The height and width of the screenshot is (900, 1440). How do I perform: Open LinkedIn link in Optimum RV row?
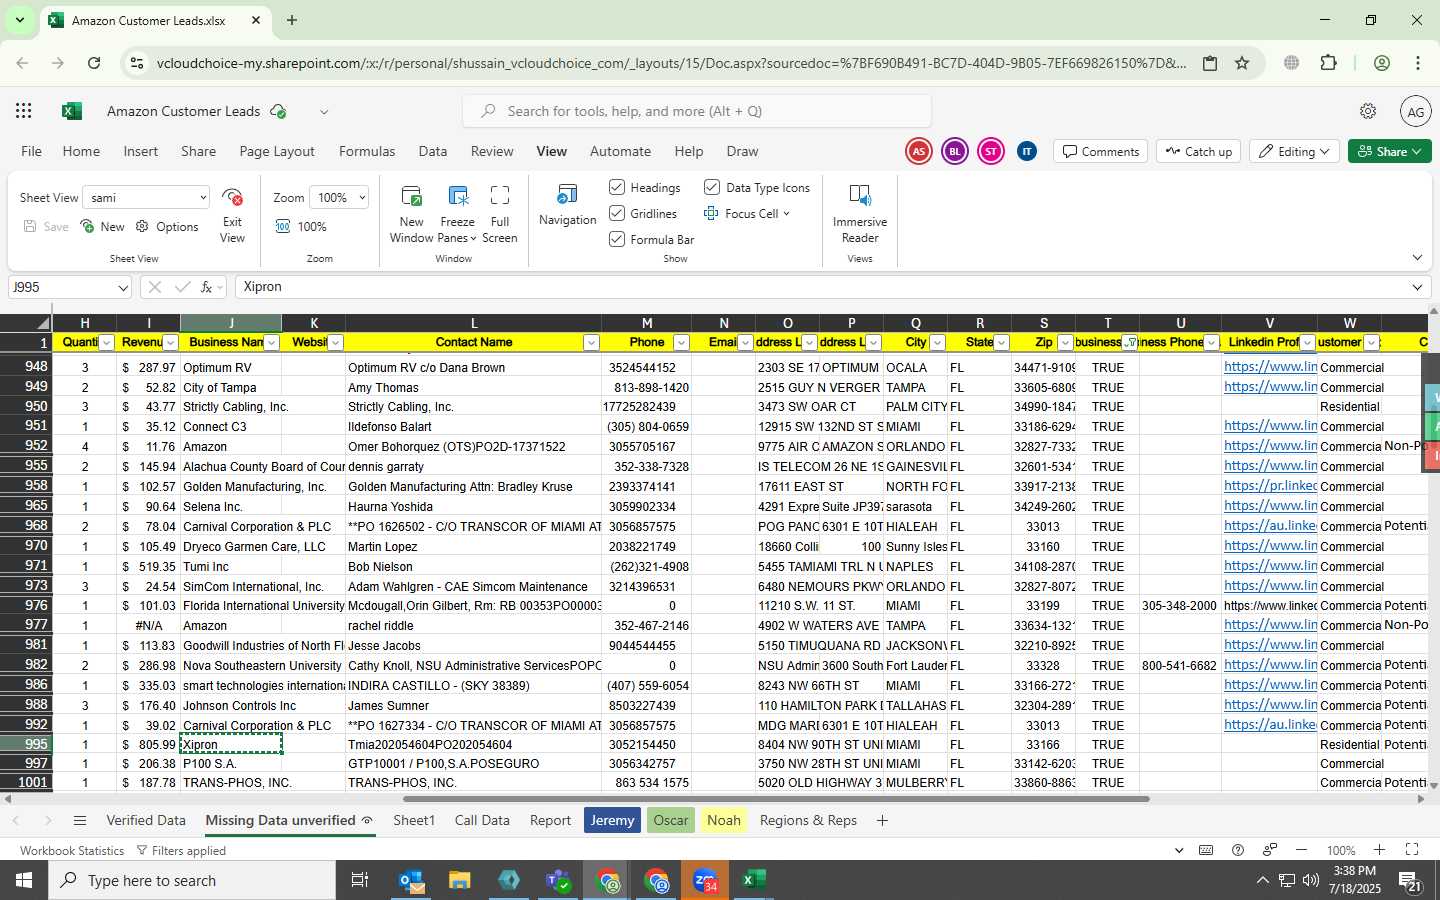1270,367
